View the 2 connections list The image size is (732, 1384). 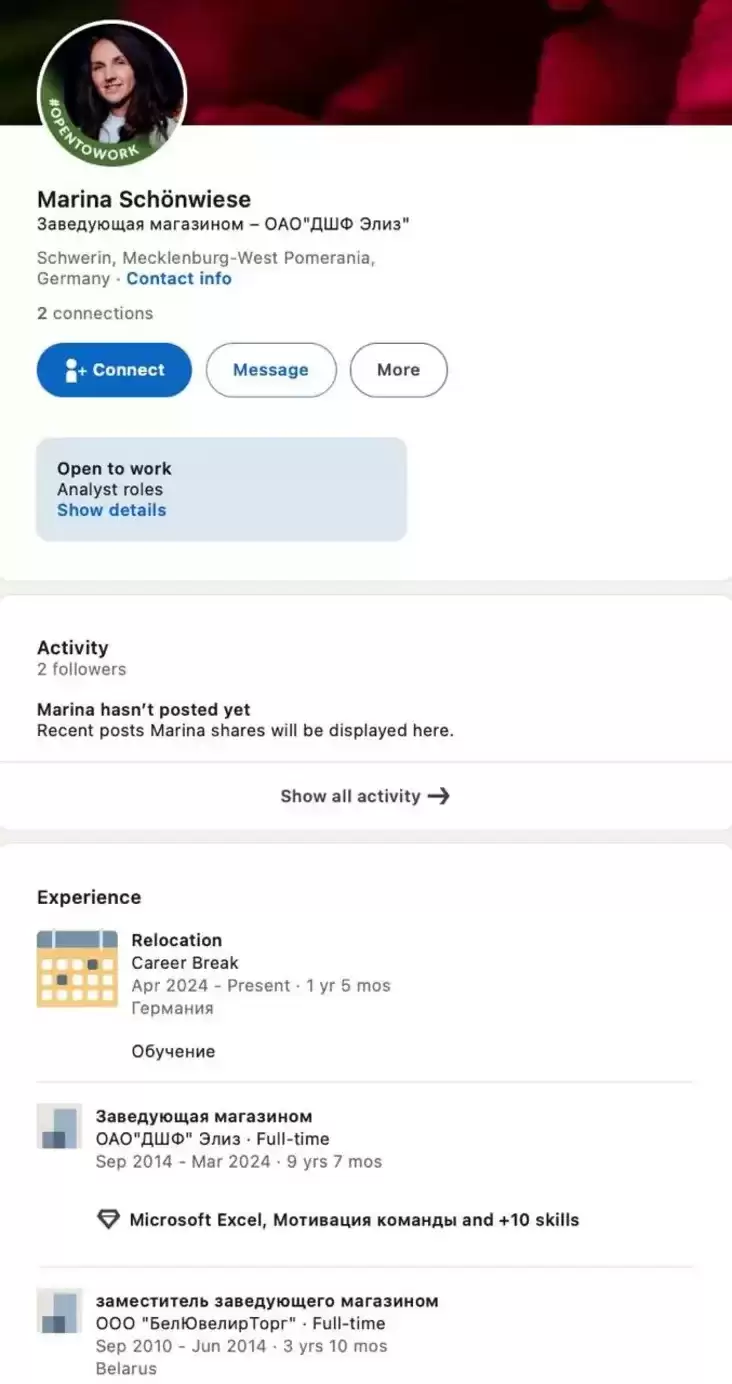95,313
